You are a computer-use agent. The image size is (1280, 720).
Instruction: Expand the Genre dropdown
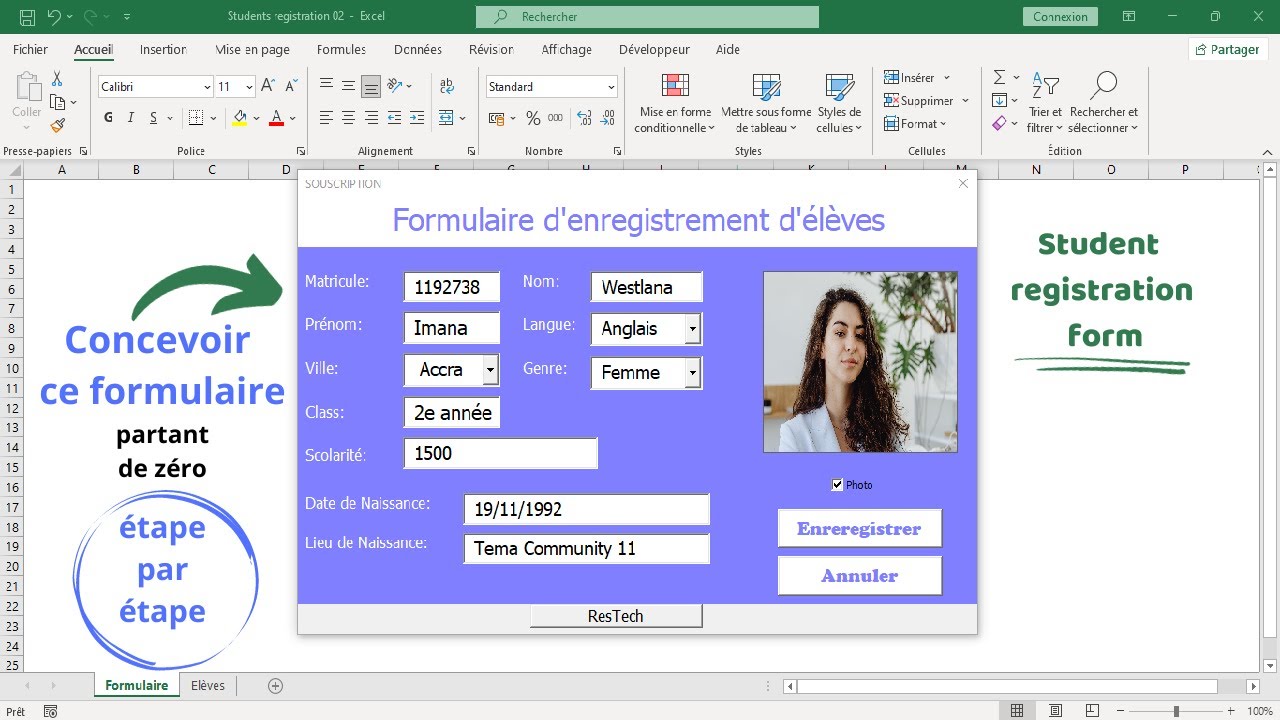[692, 373]
